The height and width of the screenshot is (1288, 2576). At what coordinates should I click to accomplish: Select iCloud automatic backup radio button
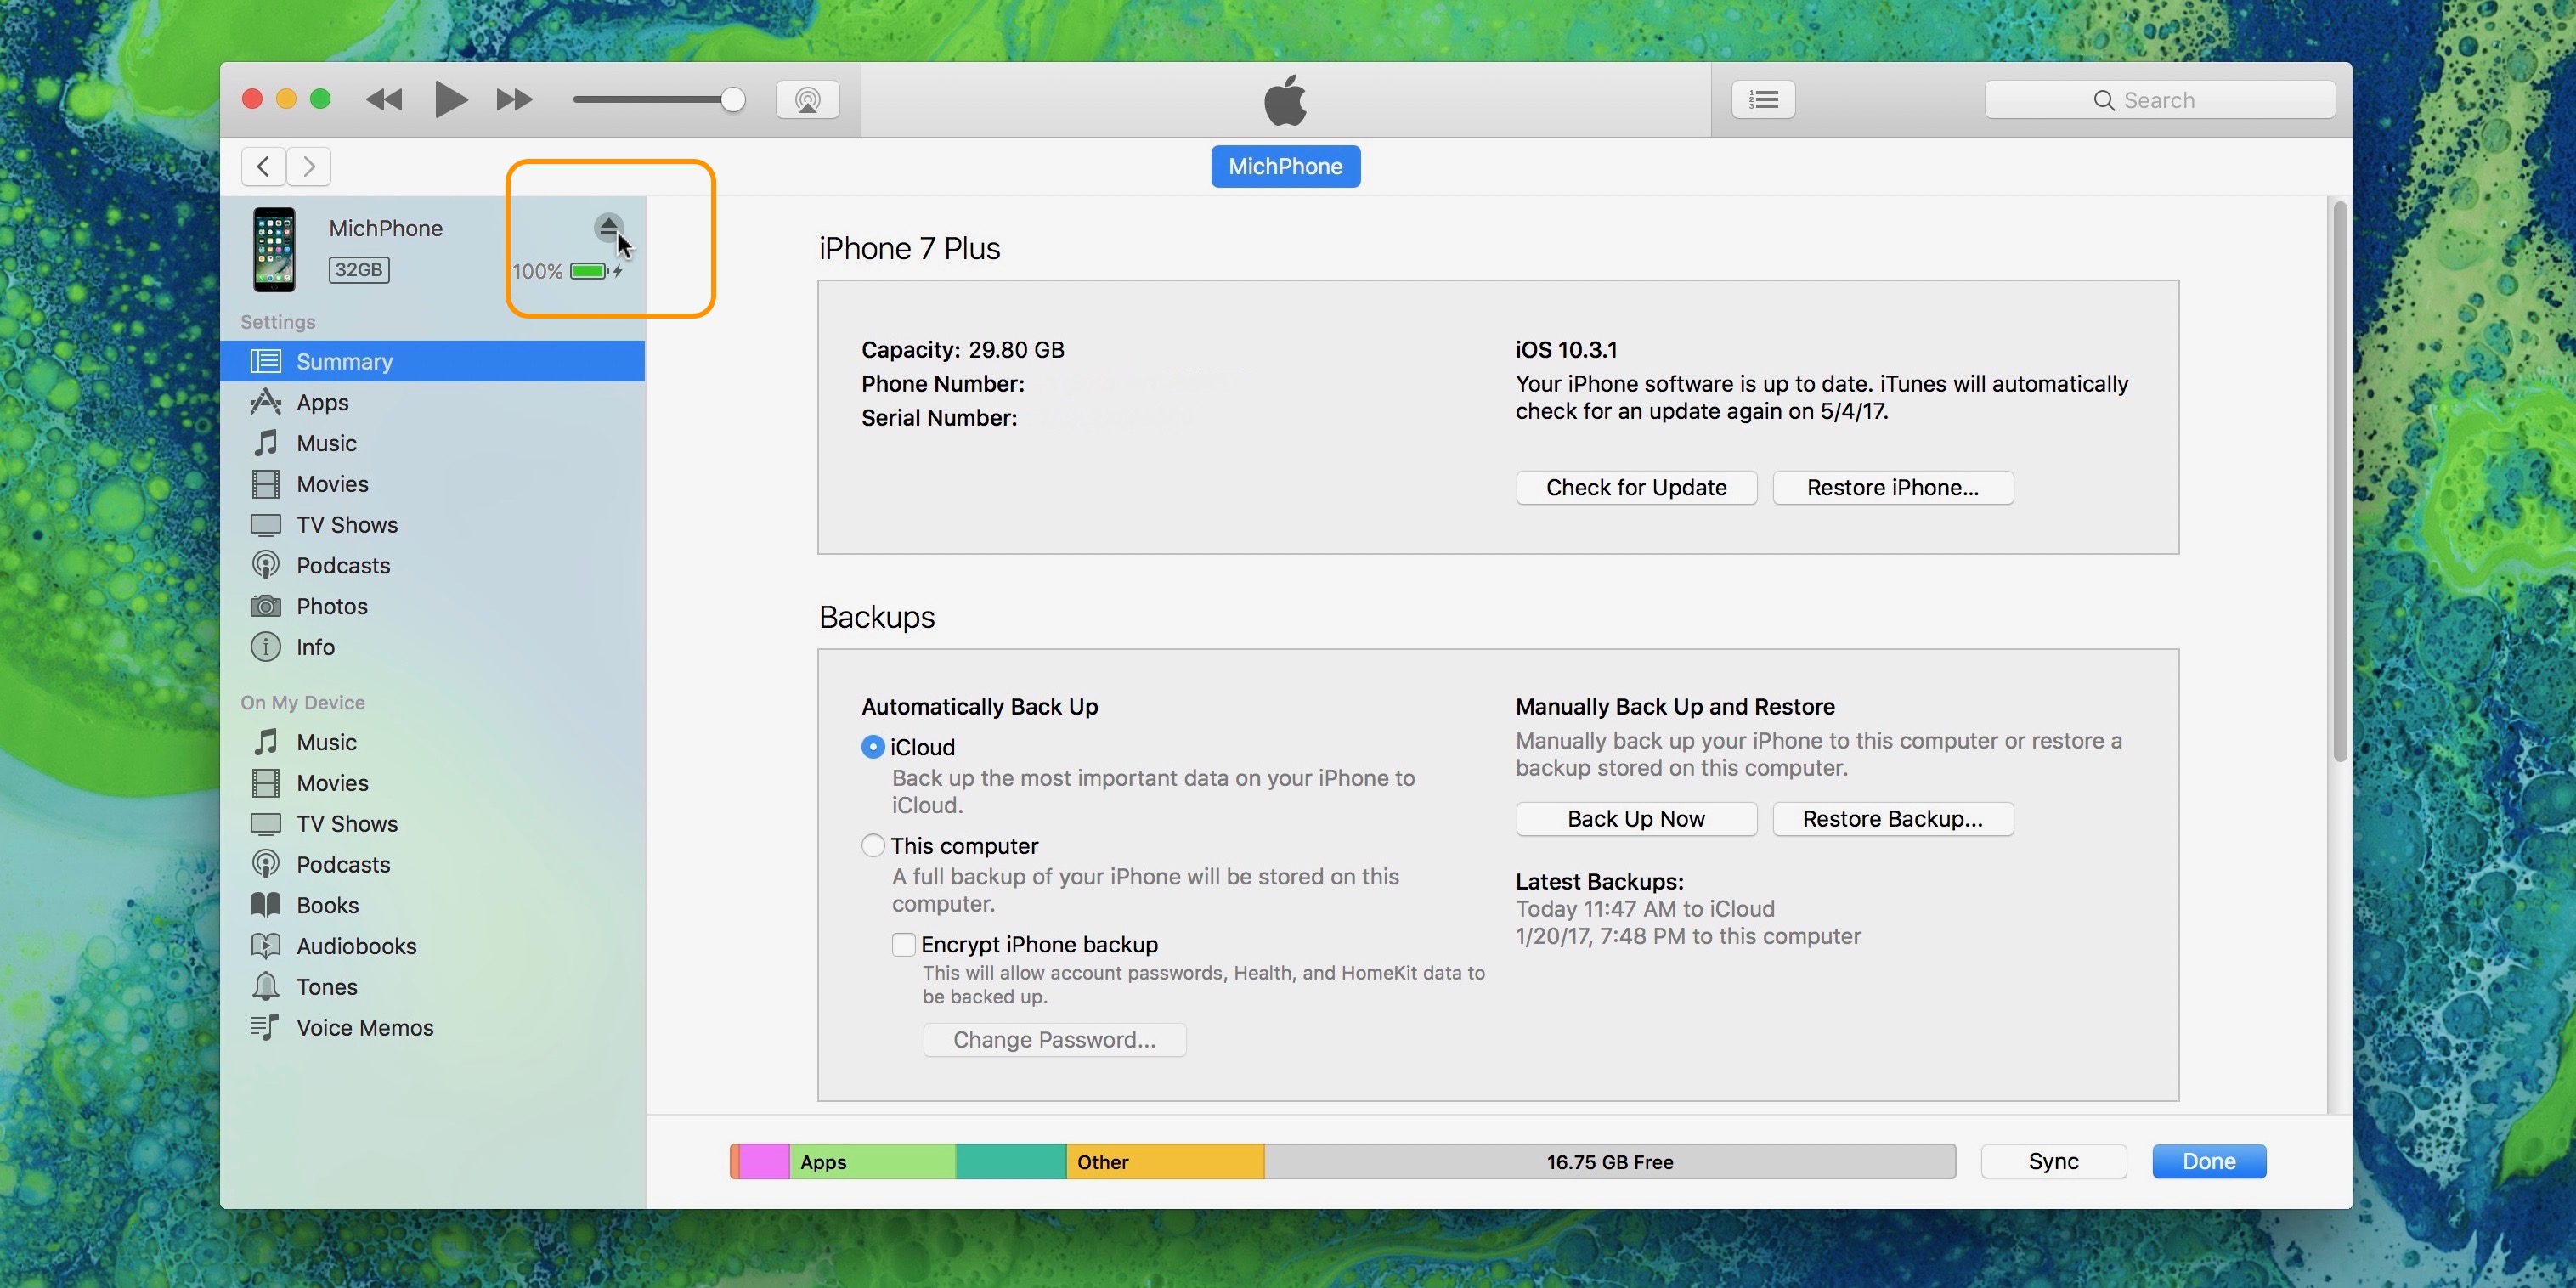coord(871,748)
